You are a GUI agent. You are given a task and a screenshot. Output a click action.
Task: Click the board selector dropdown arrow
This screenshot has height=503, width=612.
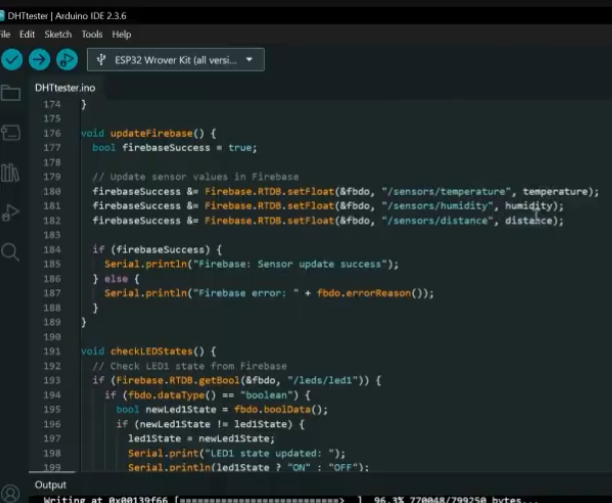pyautogui.click(x=249, y=60)
